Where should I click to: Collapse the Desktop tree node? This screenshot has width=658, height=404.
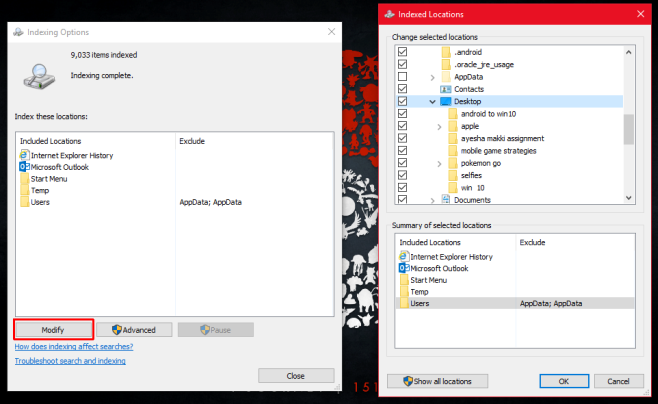click(x=432, y=102)
